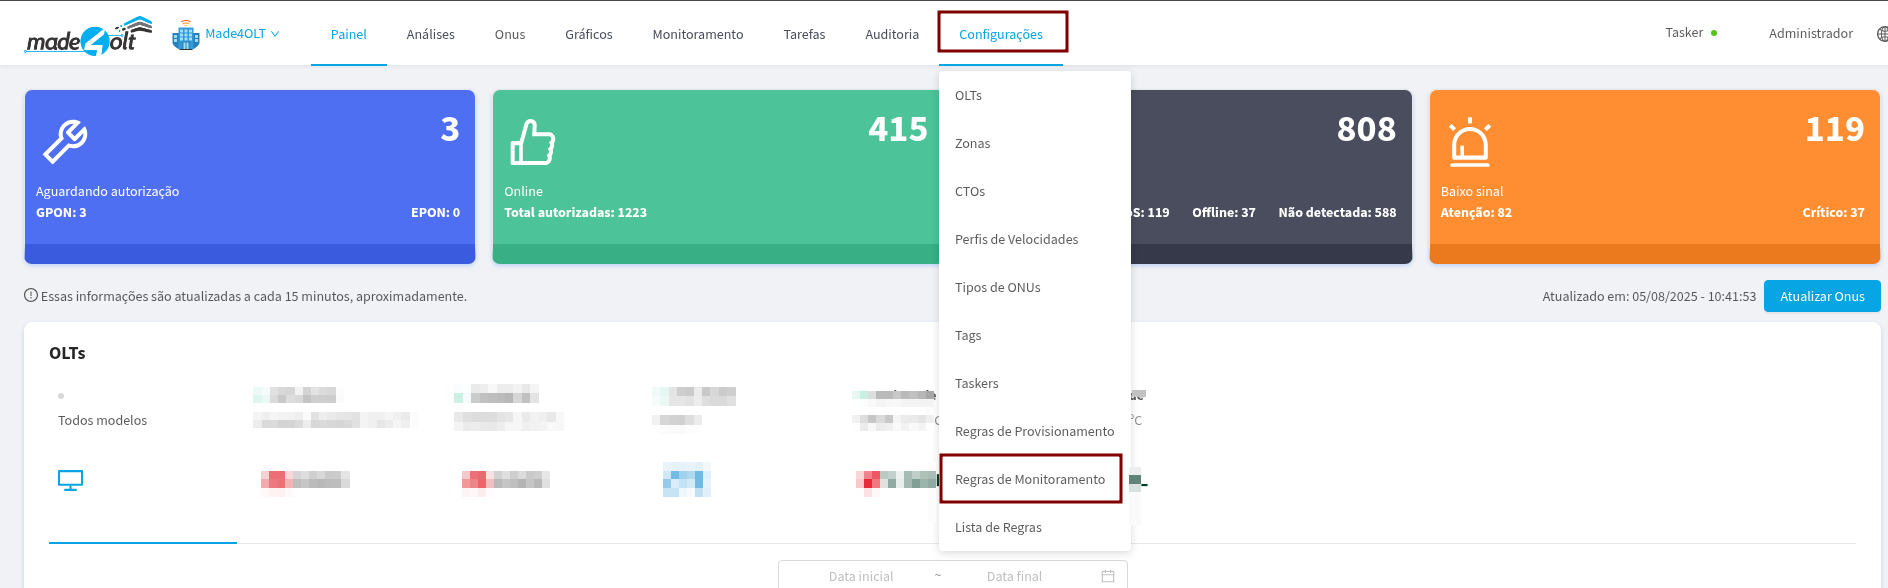Select the Todos modelos OLT filter
1888x588 pixels.
point(102,421)
